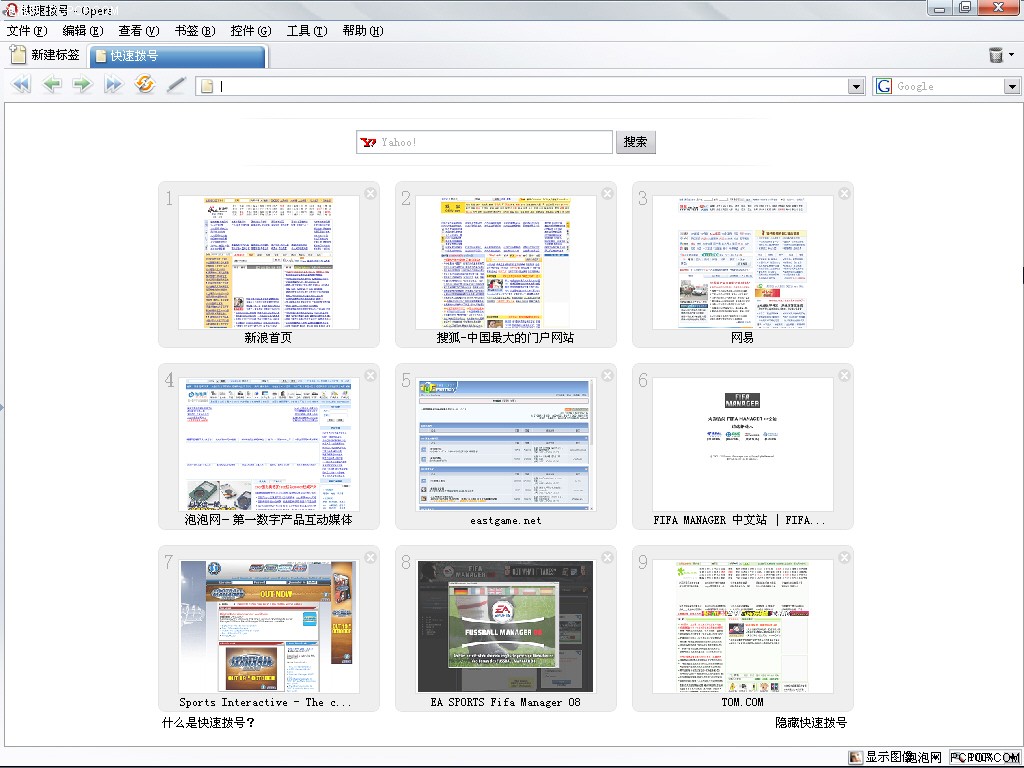Go forward with the green right arrow
The height and width of the screenshot is (768, 1024).
pos(82,84)
